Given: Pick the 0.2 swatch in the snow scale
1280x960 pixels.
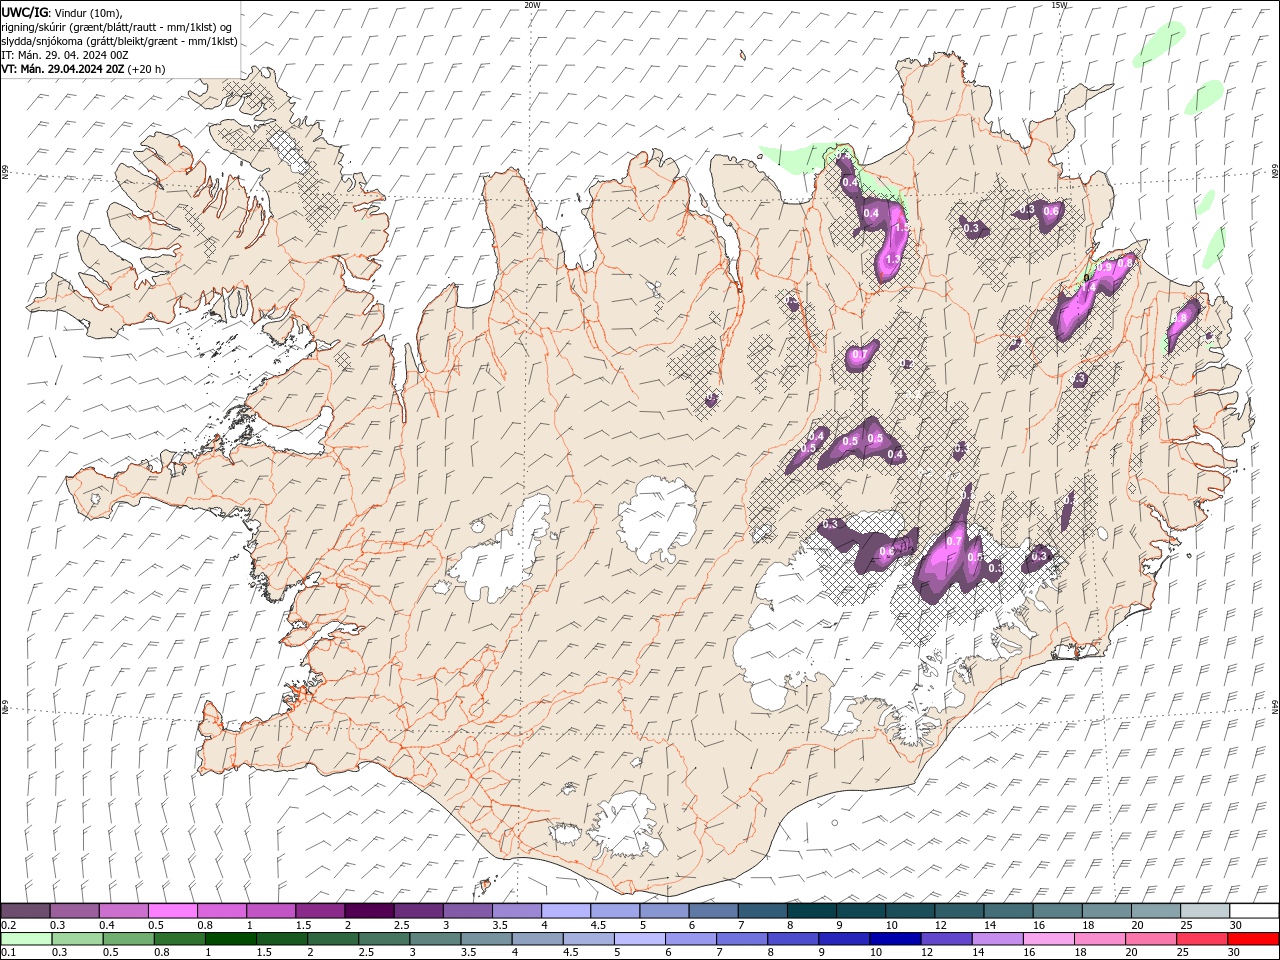Looking at the screenshot, I should (25, 911).
